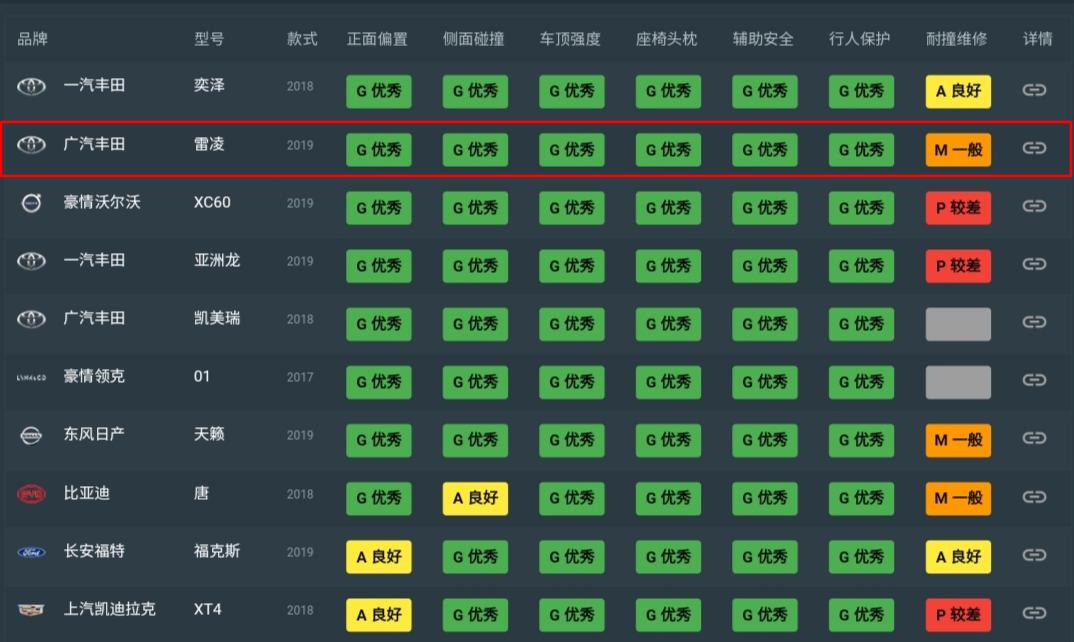Open the detail link icon for XT4

click(1037, 615)
